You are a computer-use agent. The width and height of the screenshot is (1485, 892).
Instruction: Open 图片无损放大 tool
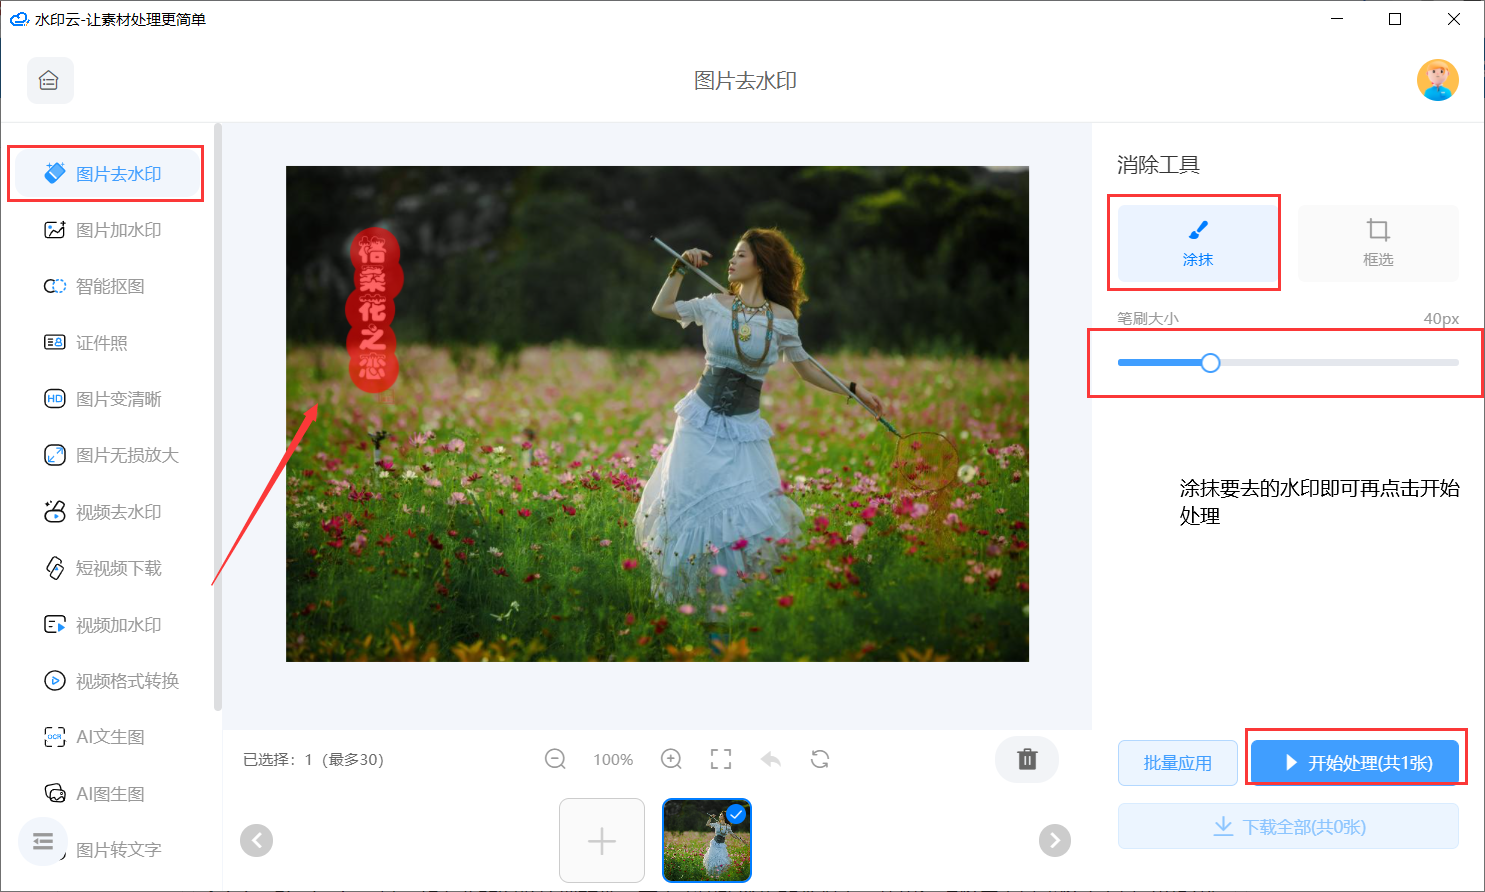(111, 455)
